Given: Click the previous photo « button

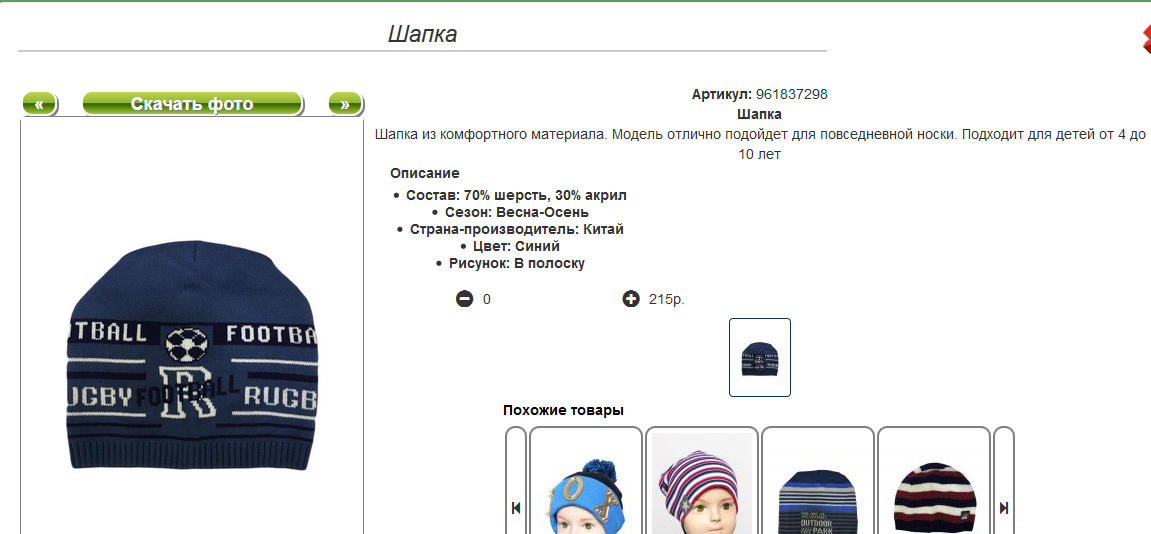Looking at the screenshot, I should [x=40, y=104].
